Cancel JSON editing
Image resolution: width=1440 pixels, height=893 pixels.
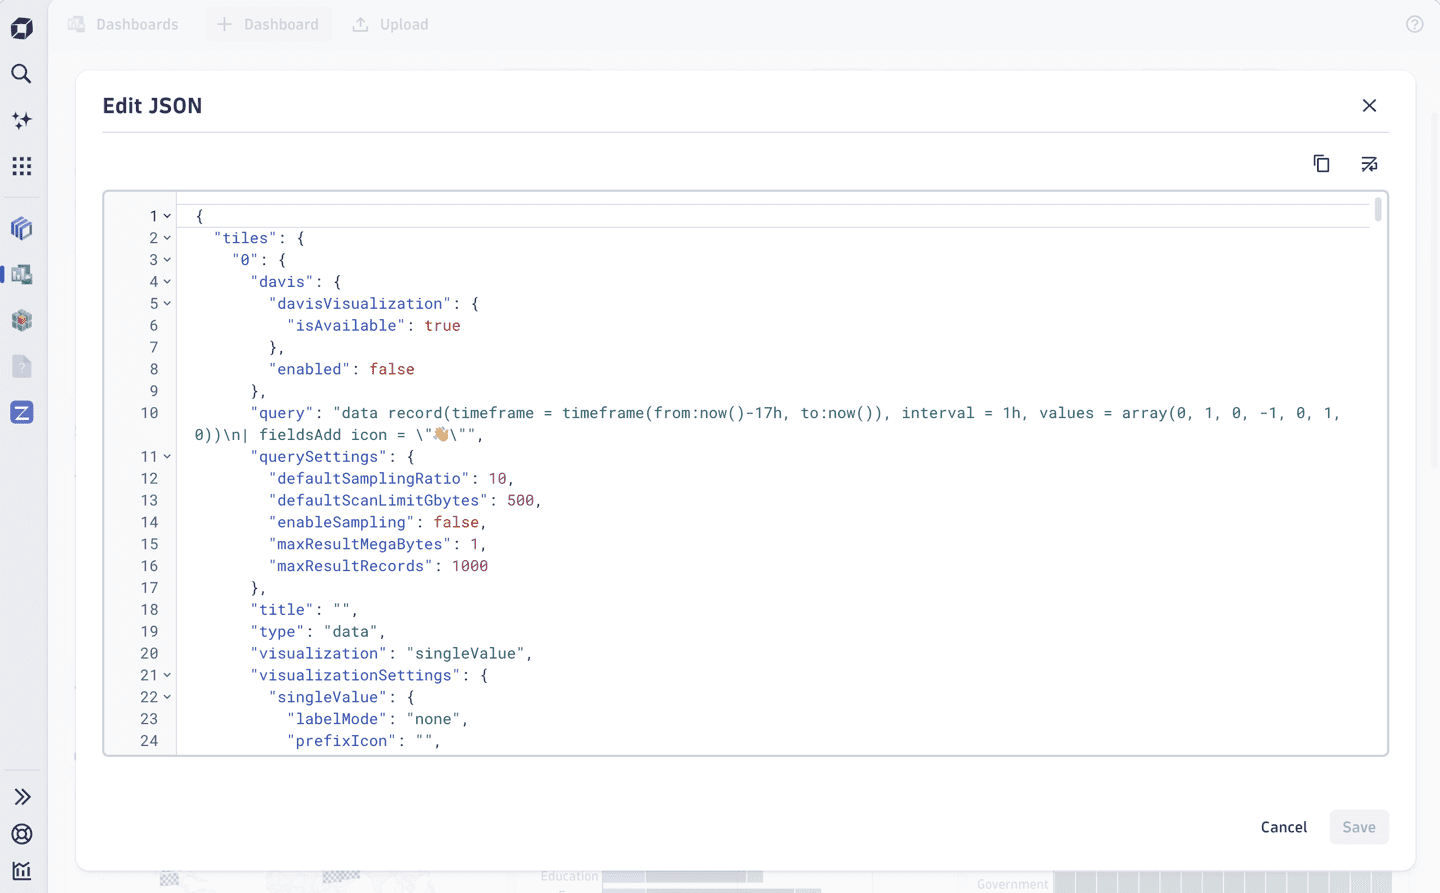[1283, 827]
